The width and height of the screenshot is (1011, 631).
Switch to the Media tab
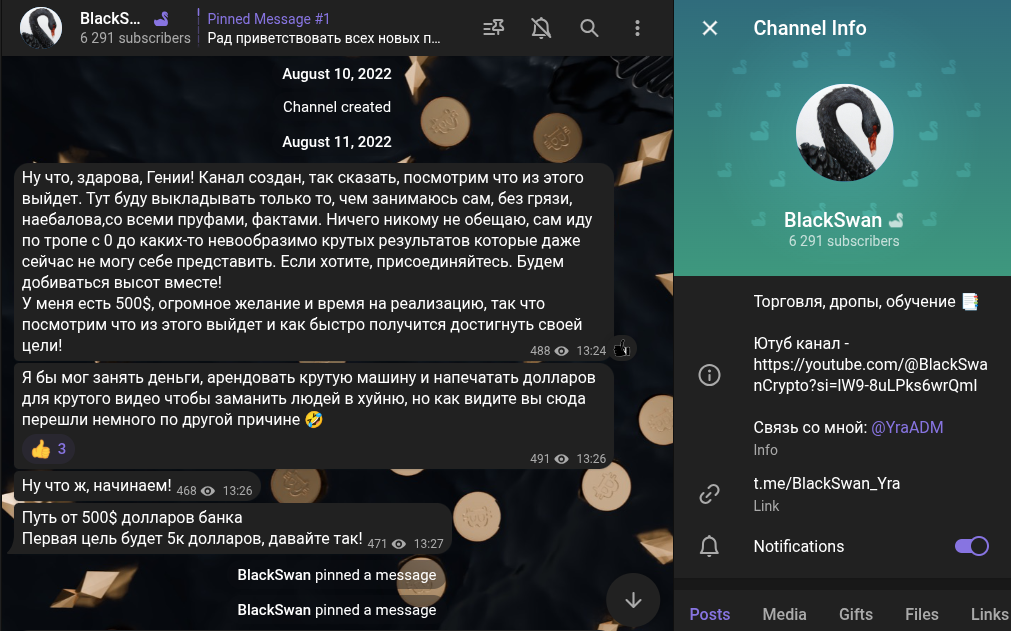784,614
